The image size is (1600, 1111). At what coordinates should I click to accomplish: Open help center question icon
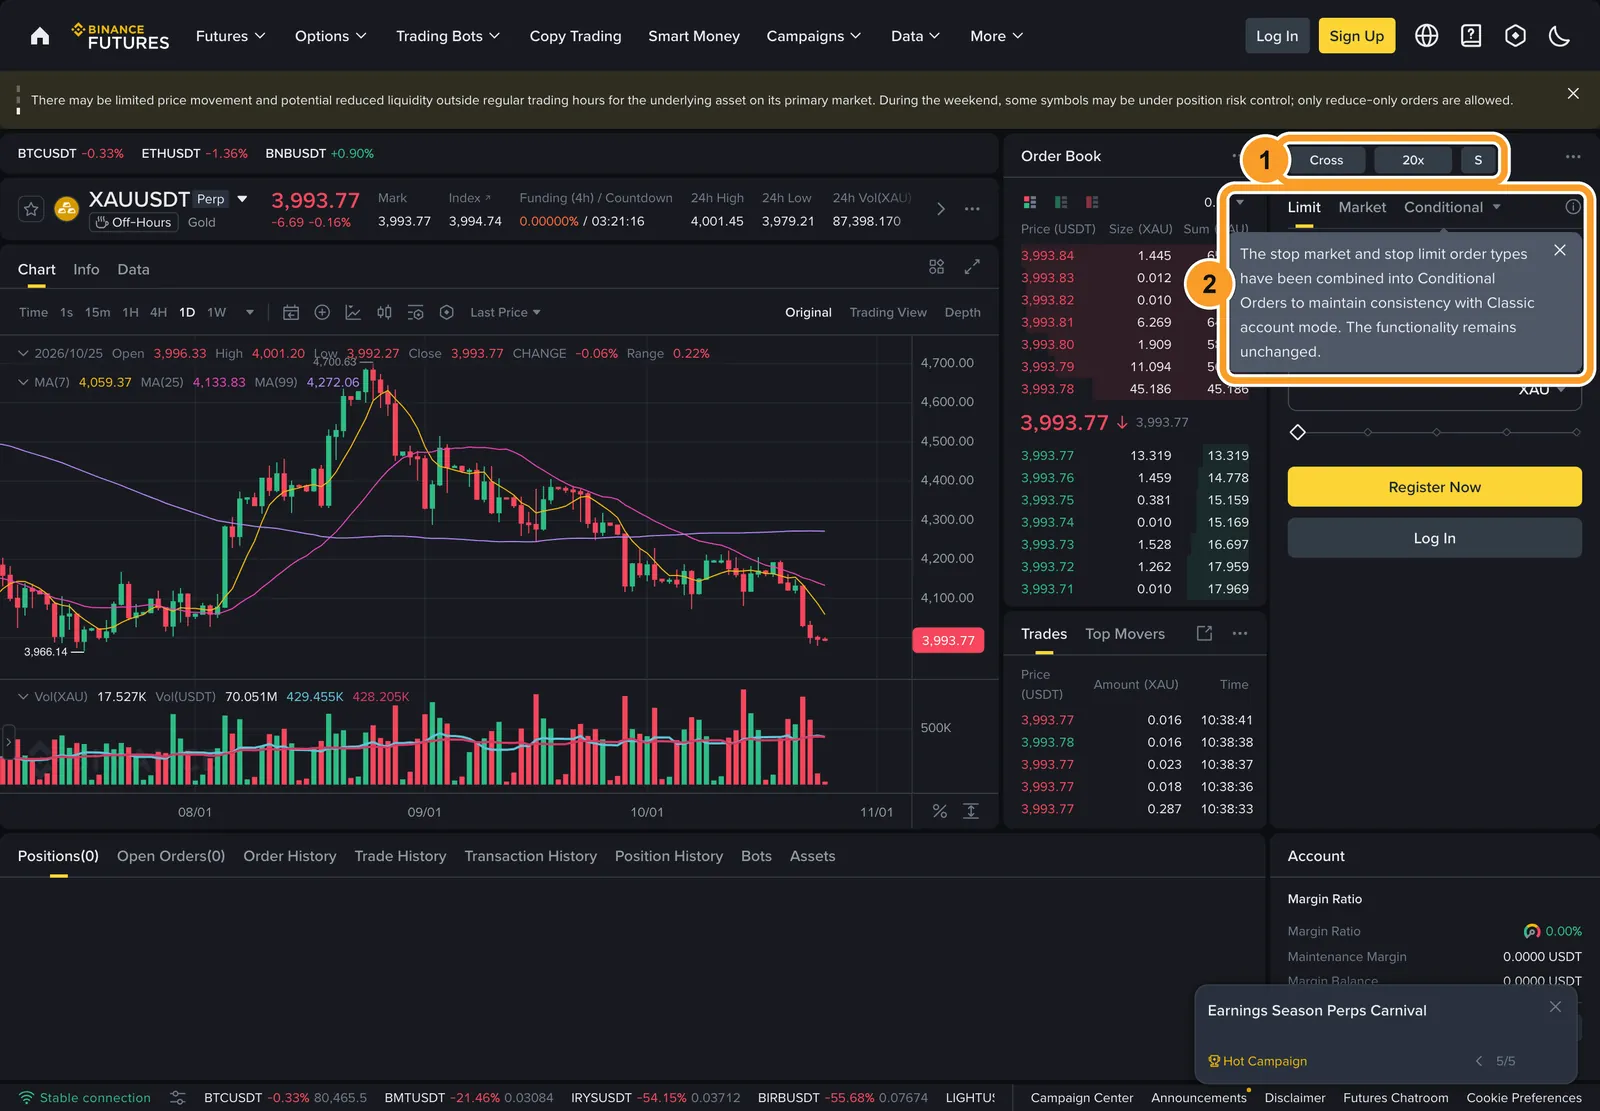tap(1471, 36)
